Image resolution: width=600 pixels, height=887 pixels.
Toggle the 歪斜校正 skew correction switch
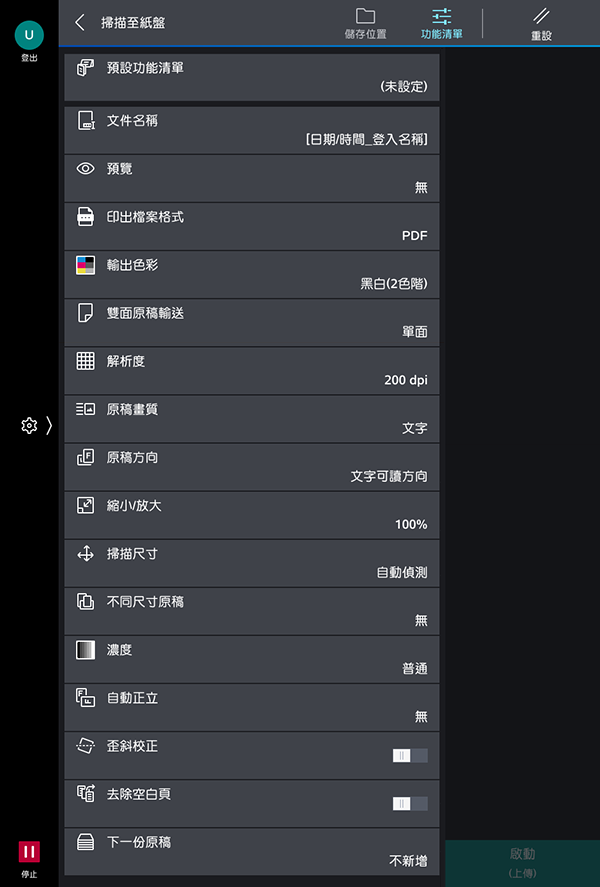(x=410, y=756)
